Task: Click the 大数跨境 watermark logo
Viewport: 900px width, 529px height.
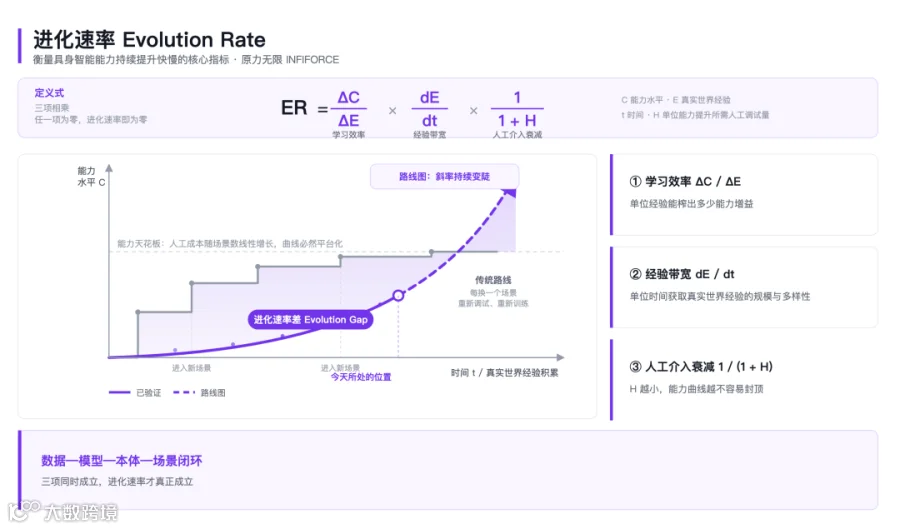Action: tap(63, 511)
